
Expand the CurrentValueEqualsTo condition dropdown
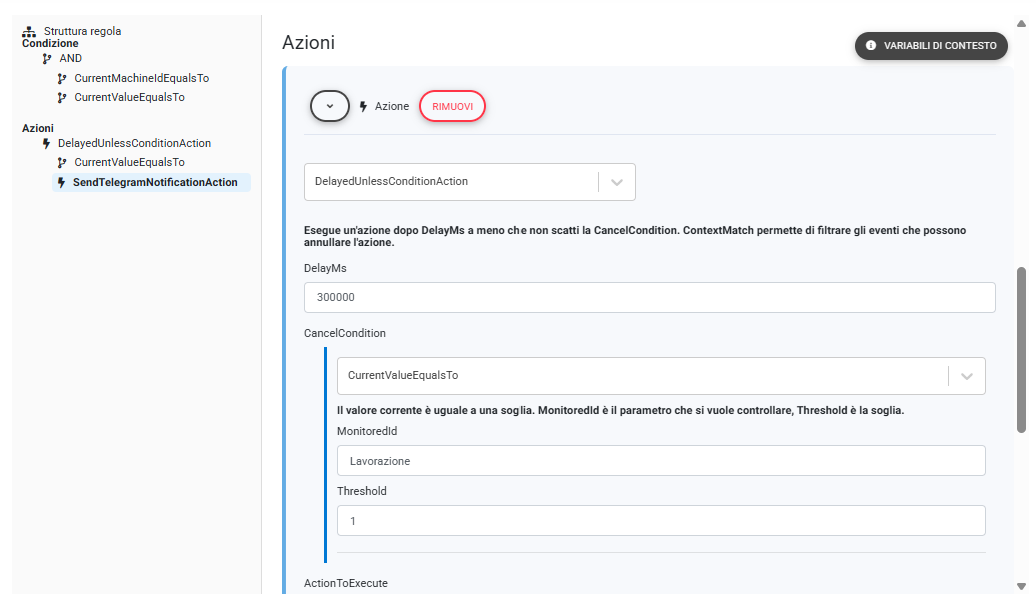pyautogui.click(x=966, y=376)
